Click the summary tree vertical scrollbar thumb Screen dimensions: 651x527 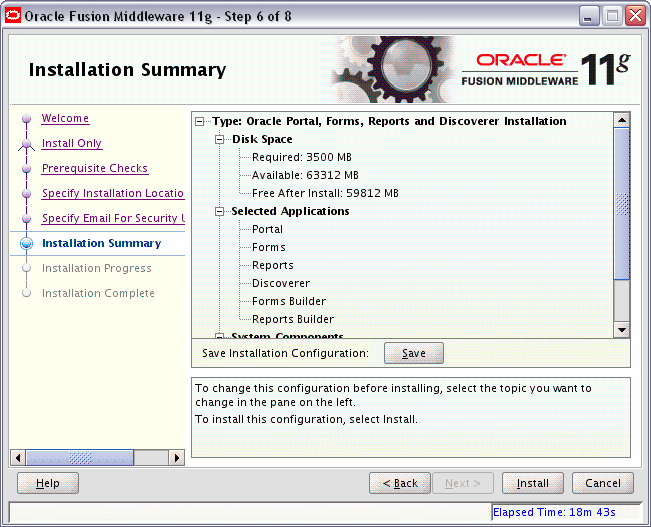coord(622,204)
